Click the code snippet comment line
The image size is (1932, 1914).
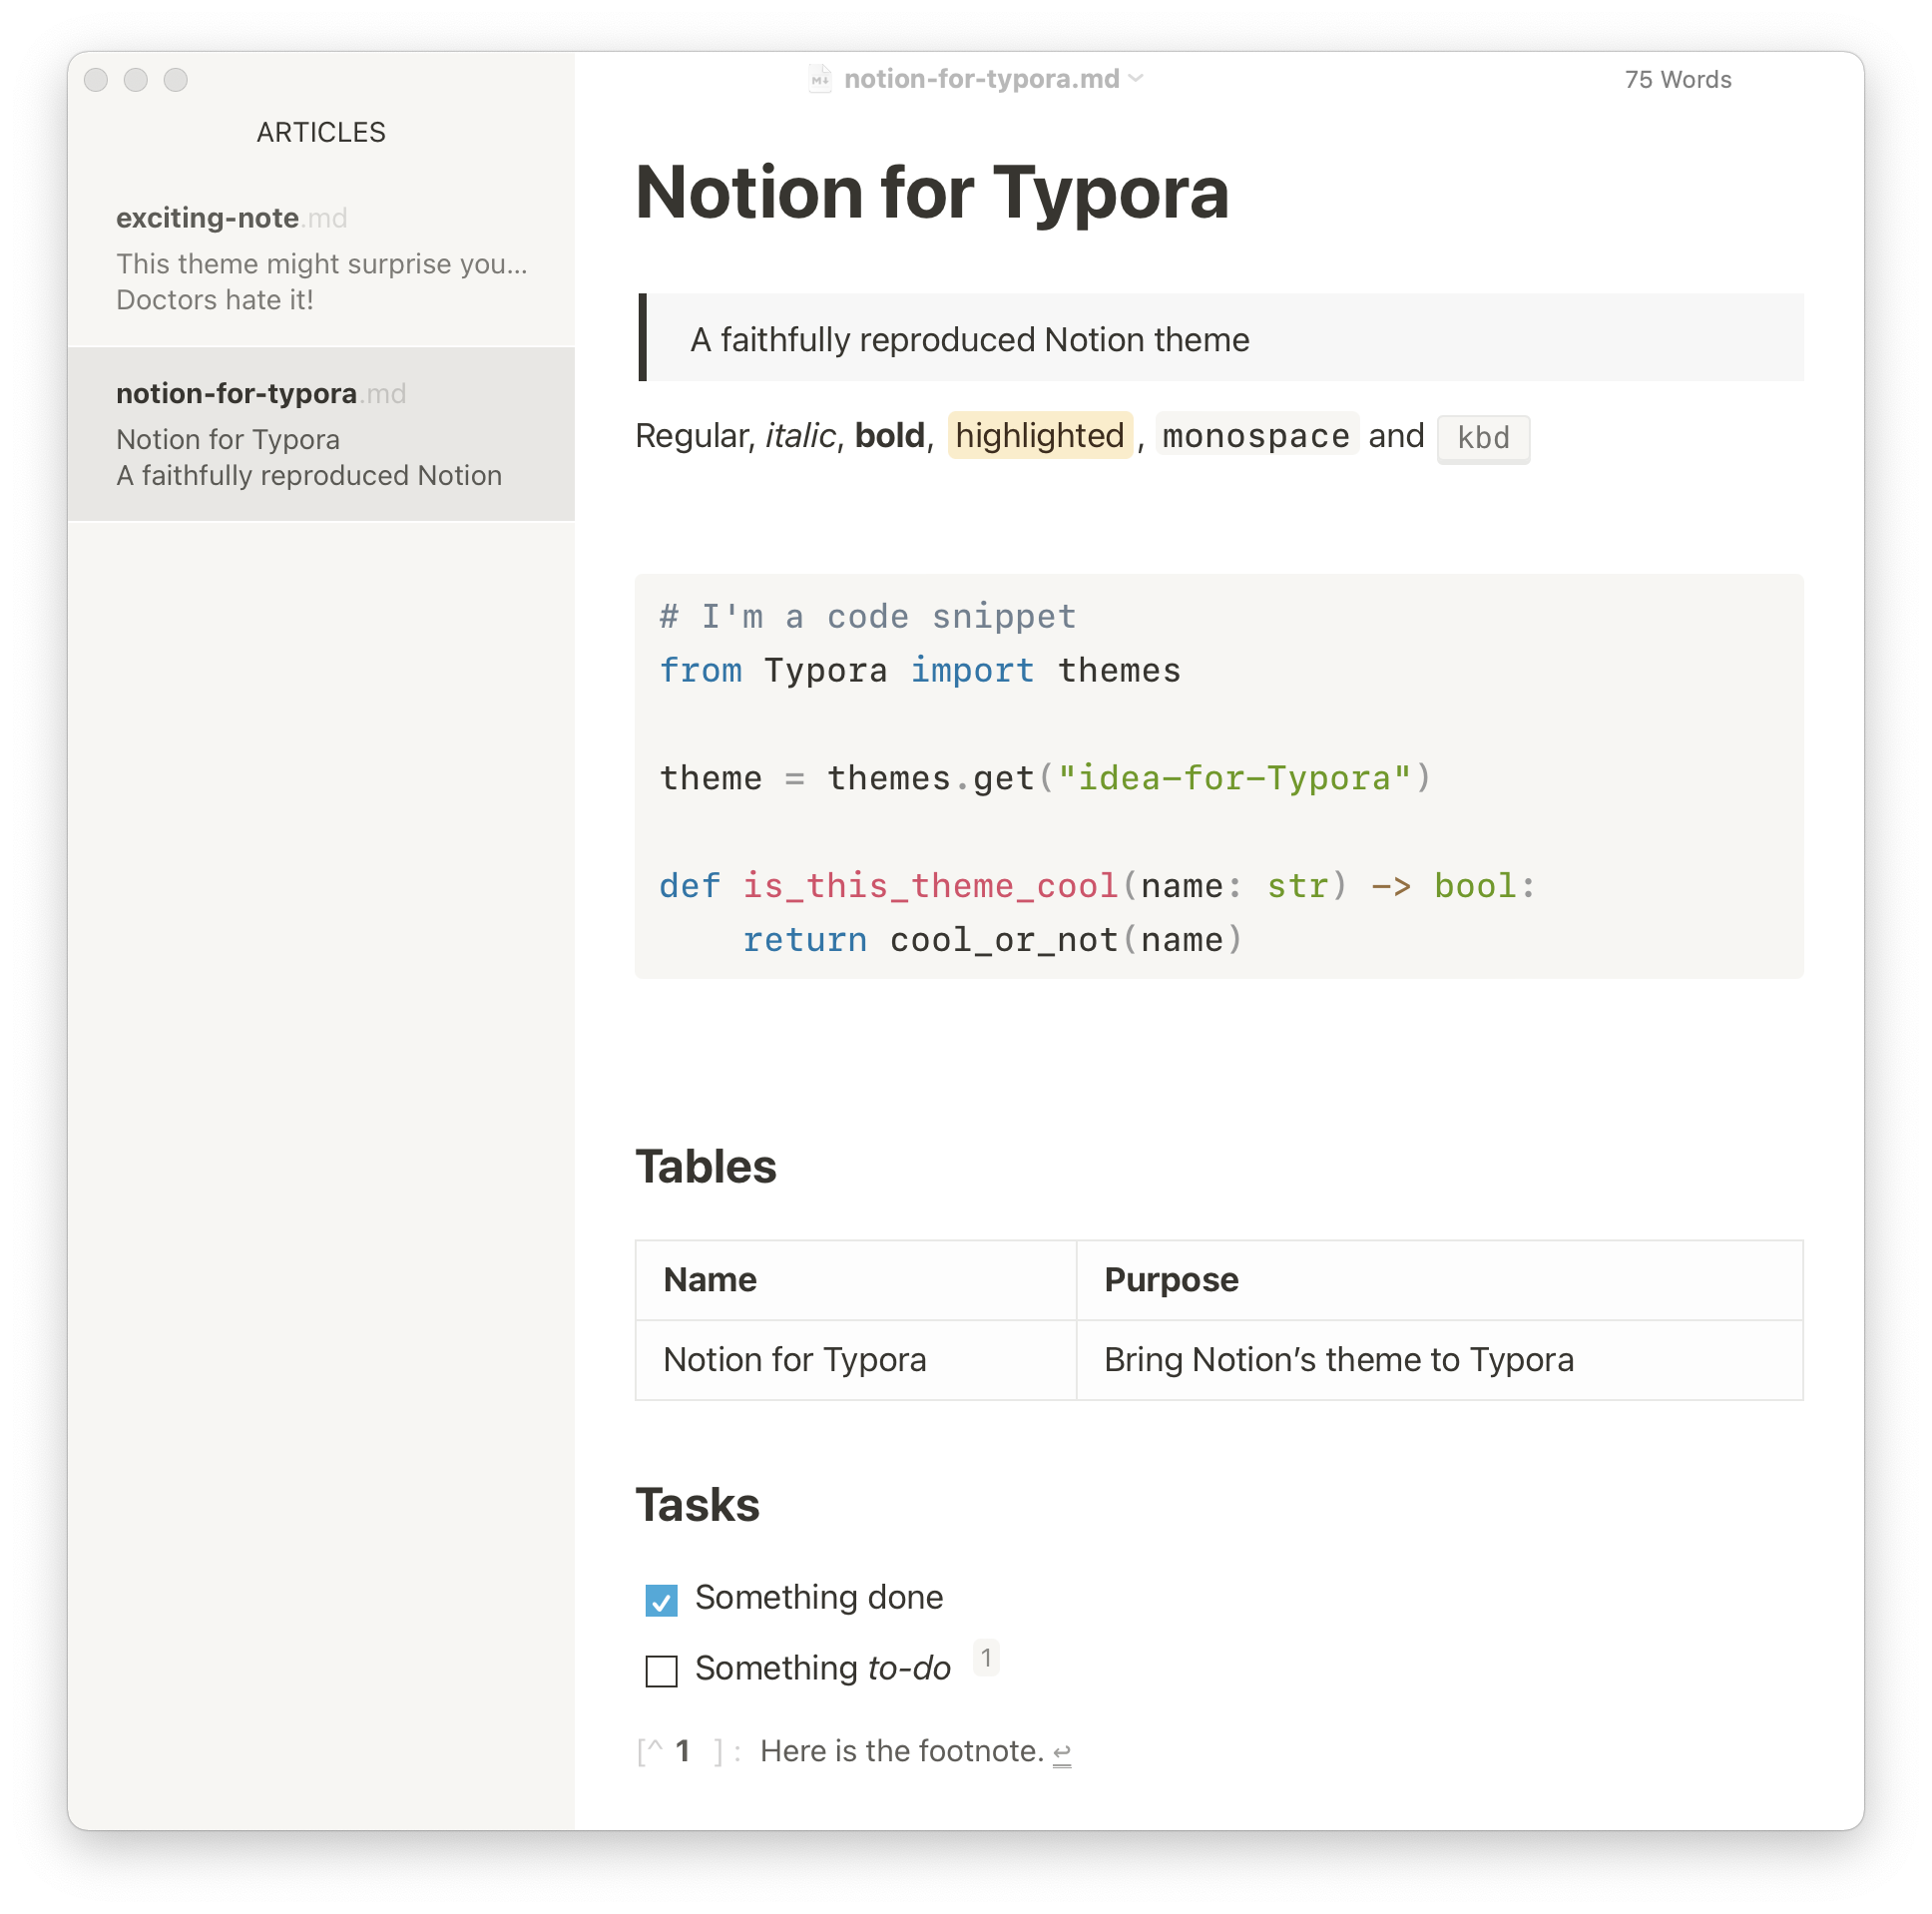coord(867,617)
